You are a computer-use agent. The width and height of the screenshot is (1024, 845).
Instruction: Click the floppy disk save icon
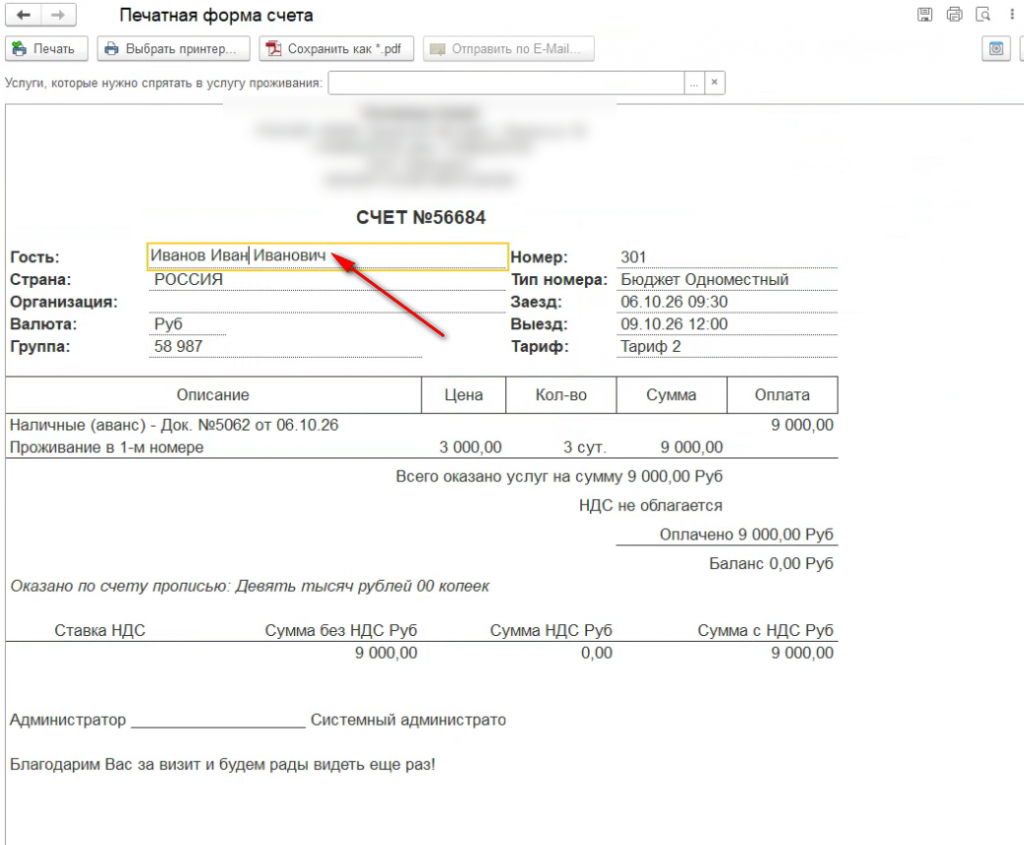[x=925, y=14]
